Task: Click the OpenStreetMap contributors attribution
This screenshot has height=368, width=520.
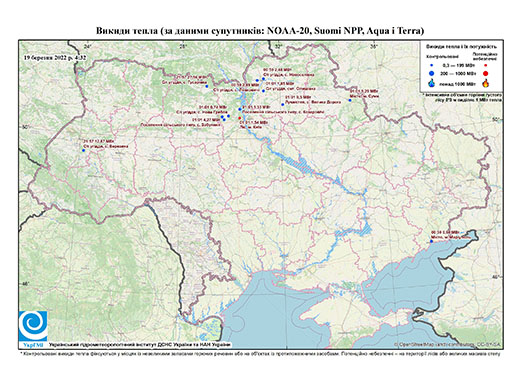Action: point(448,345)
